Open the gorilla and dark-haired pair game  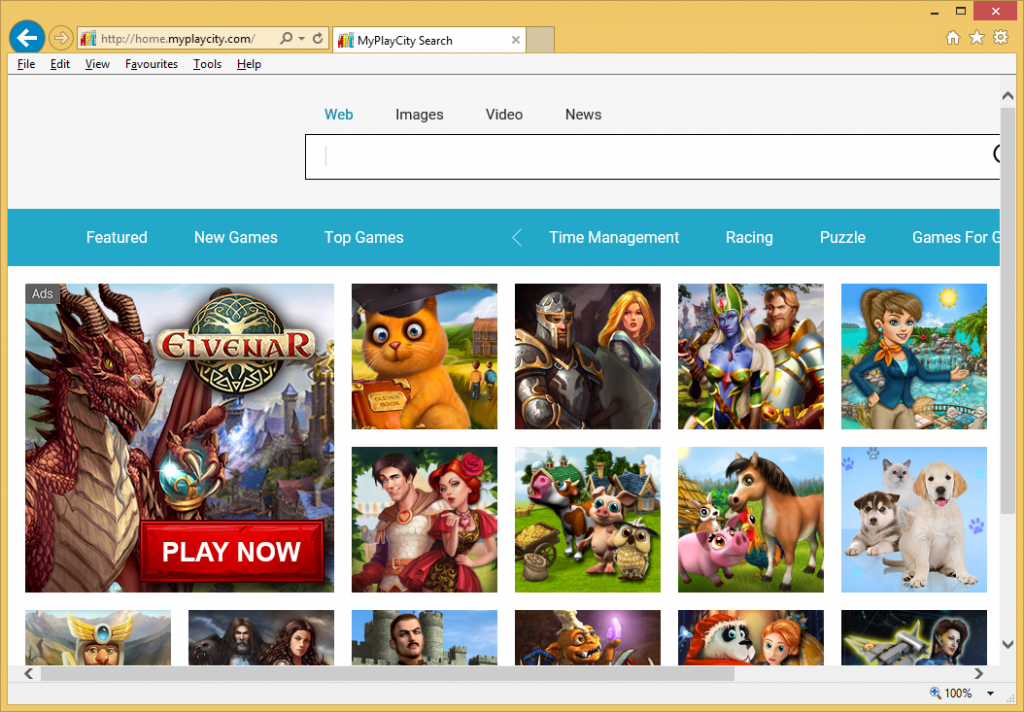(x=261, y=638)
